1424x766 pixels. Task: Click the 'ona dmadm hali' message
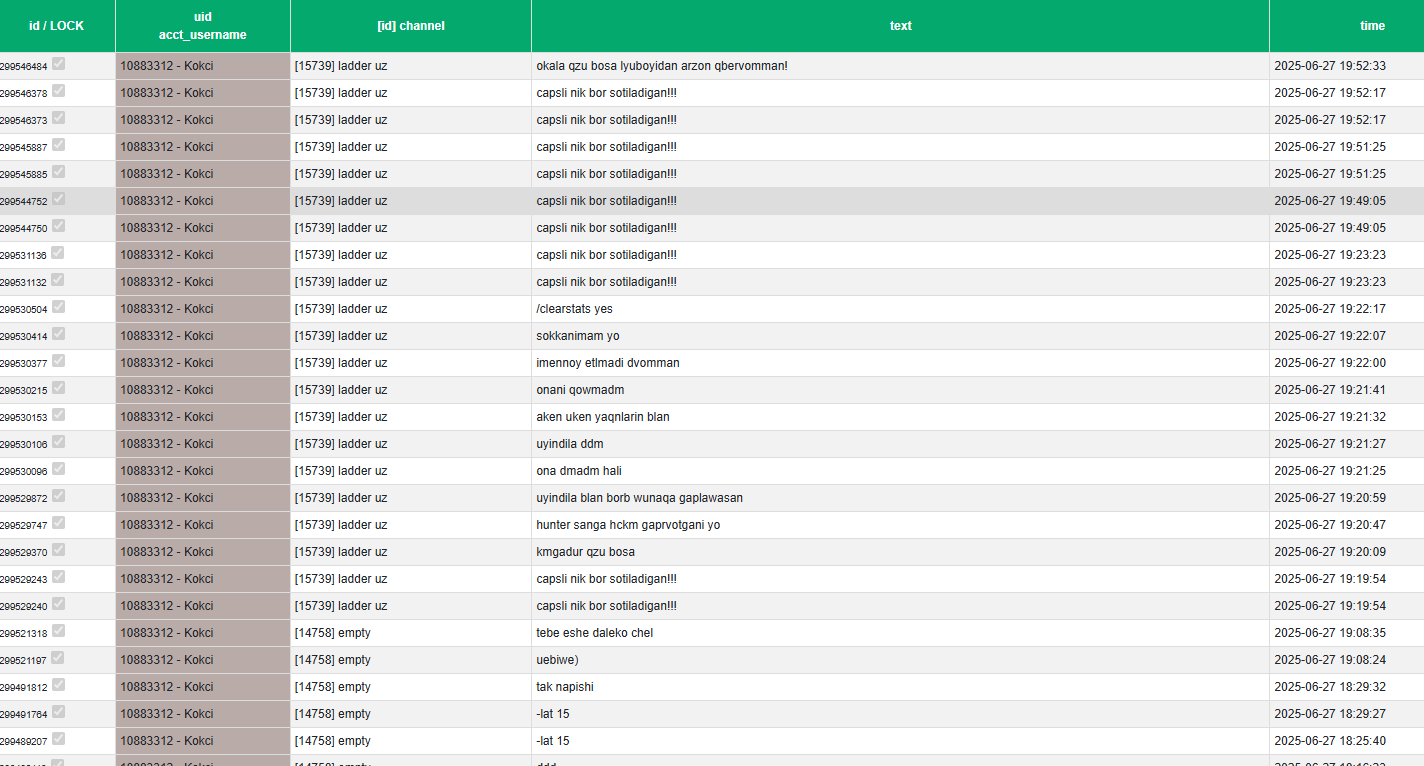point(579,471)
